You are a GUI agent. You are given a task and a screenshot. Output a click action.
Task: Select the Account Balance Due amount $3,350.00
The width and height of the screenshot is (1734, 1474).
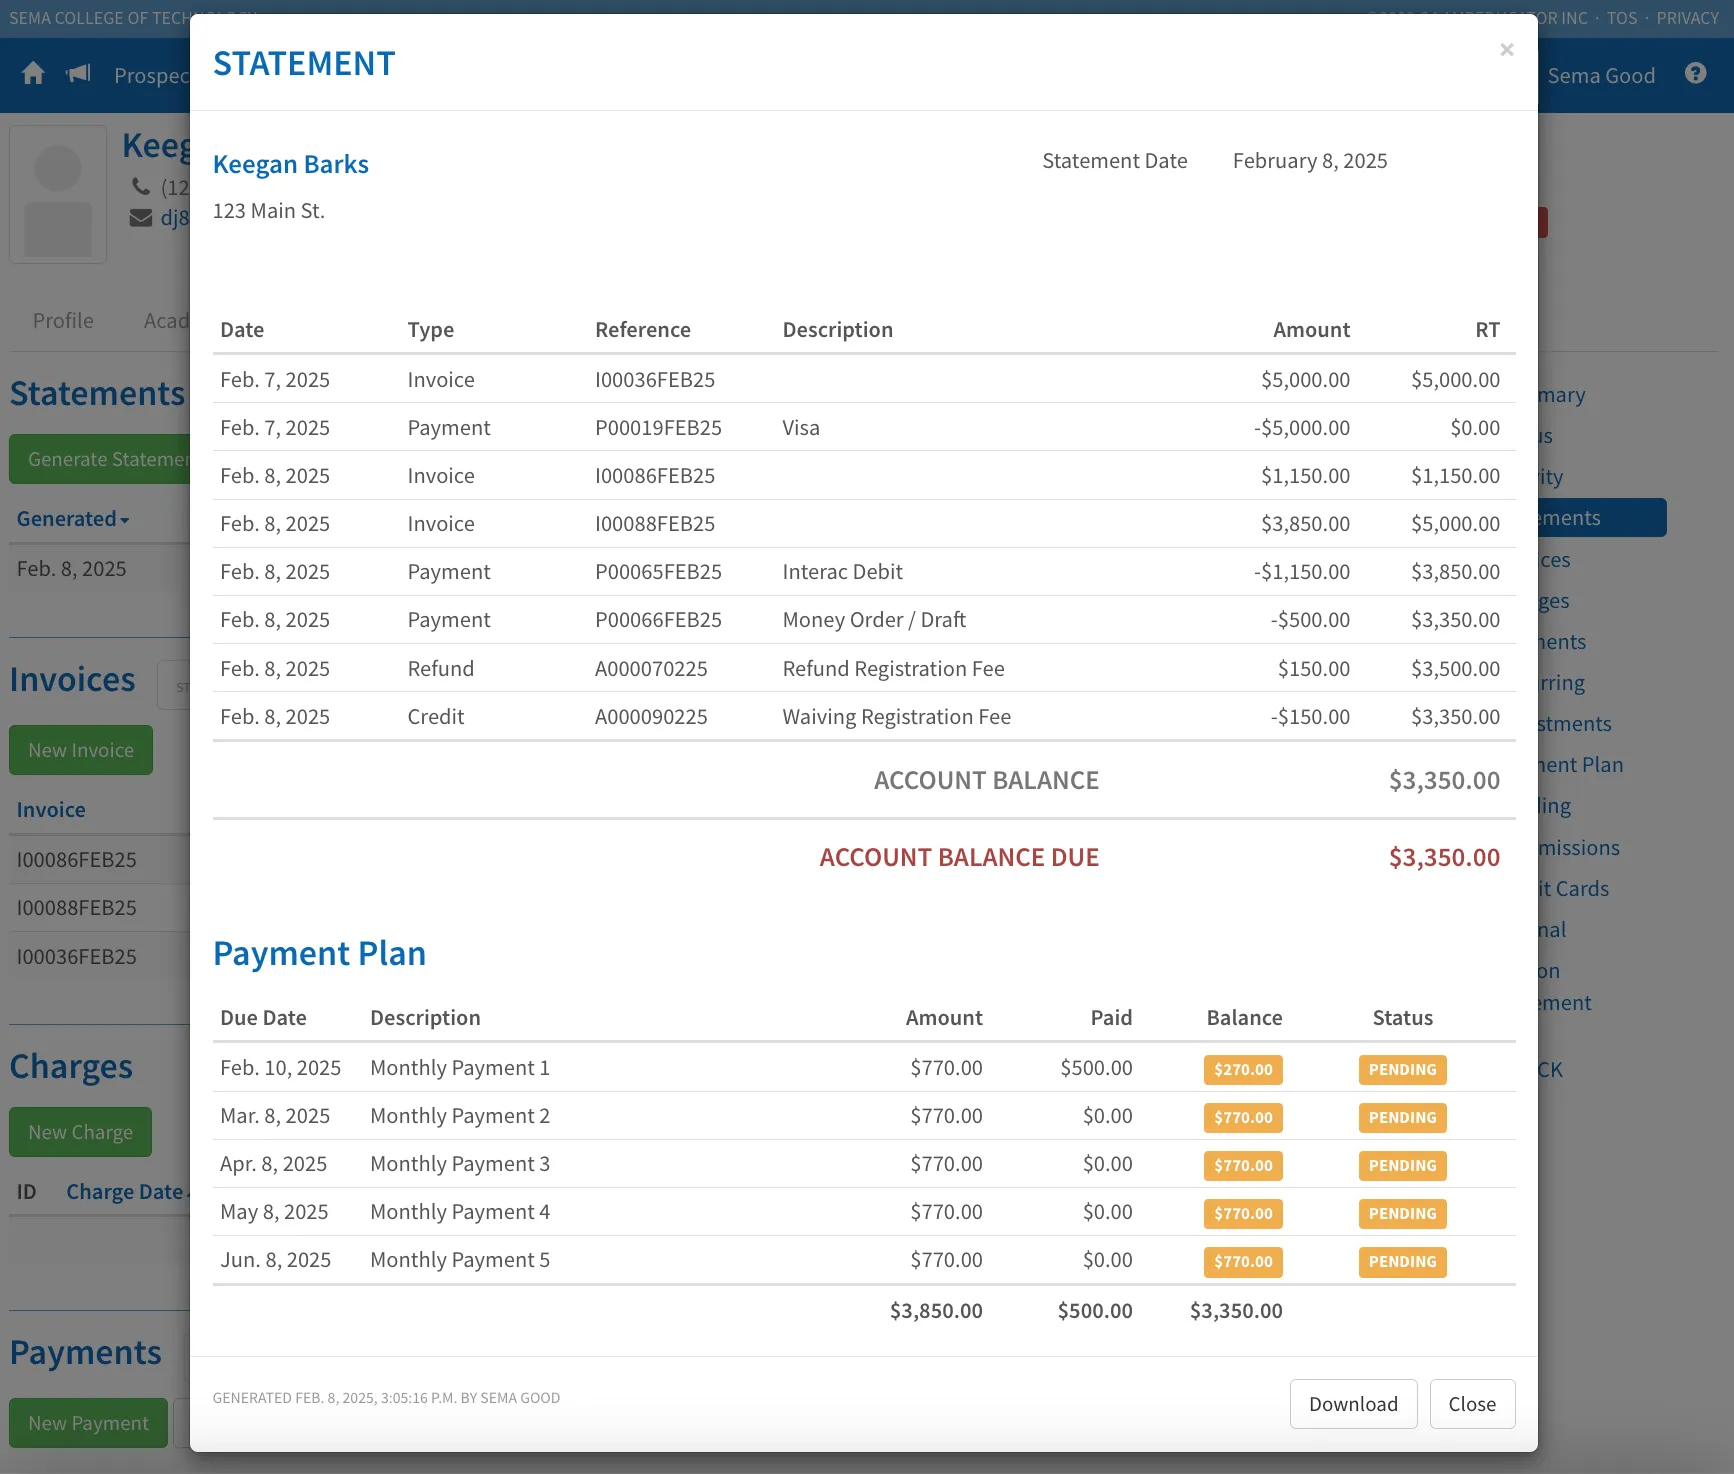tap(1444, 857)
